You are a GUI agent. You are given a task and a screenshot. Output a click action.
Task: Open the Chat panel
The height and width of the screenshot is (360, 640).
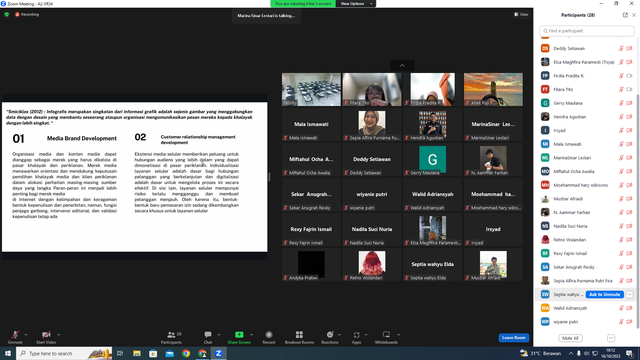coord(208,337)
